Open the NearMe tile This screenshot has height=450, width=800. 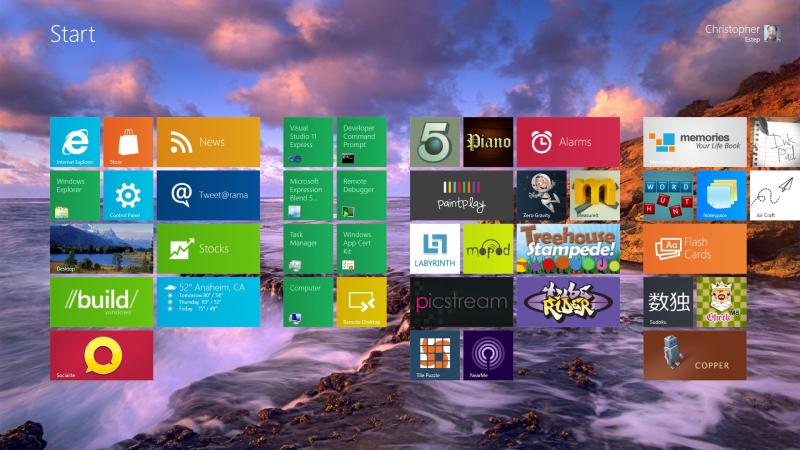488,355
